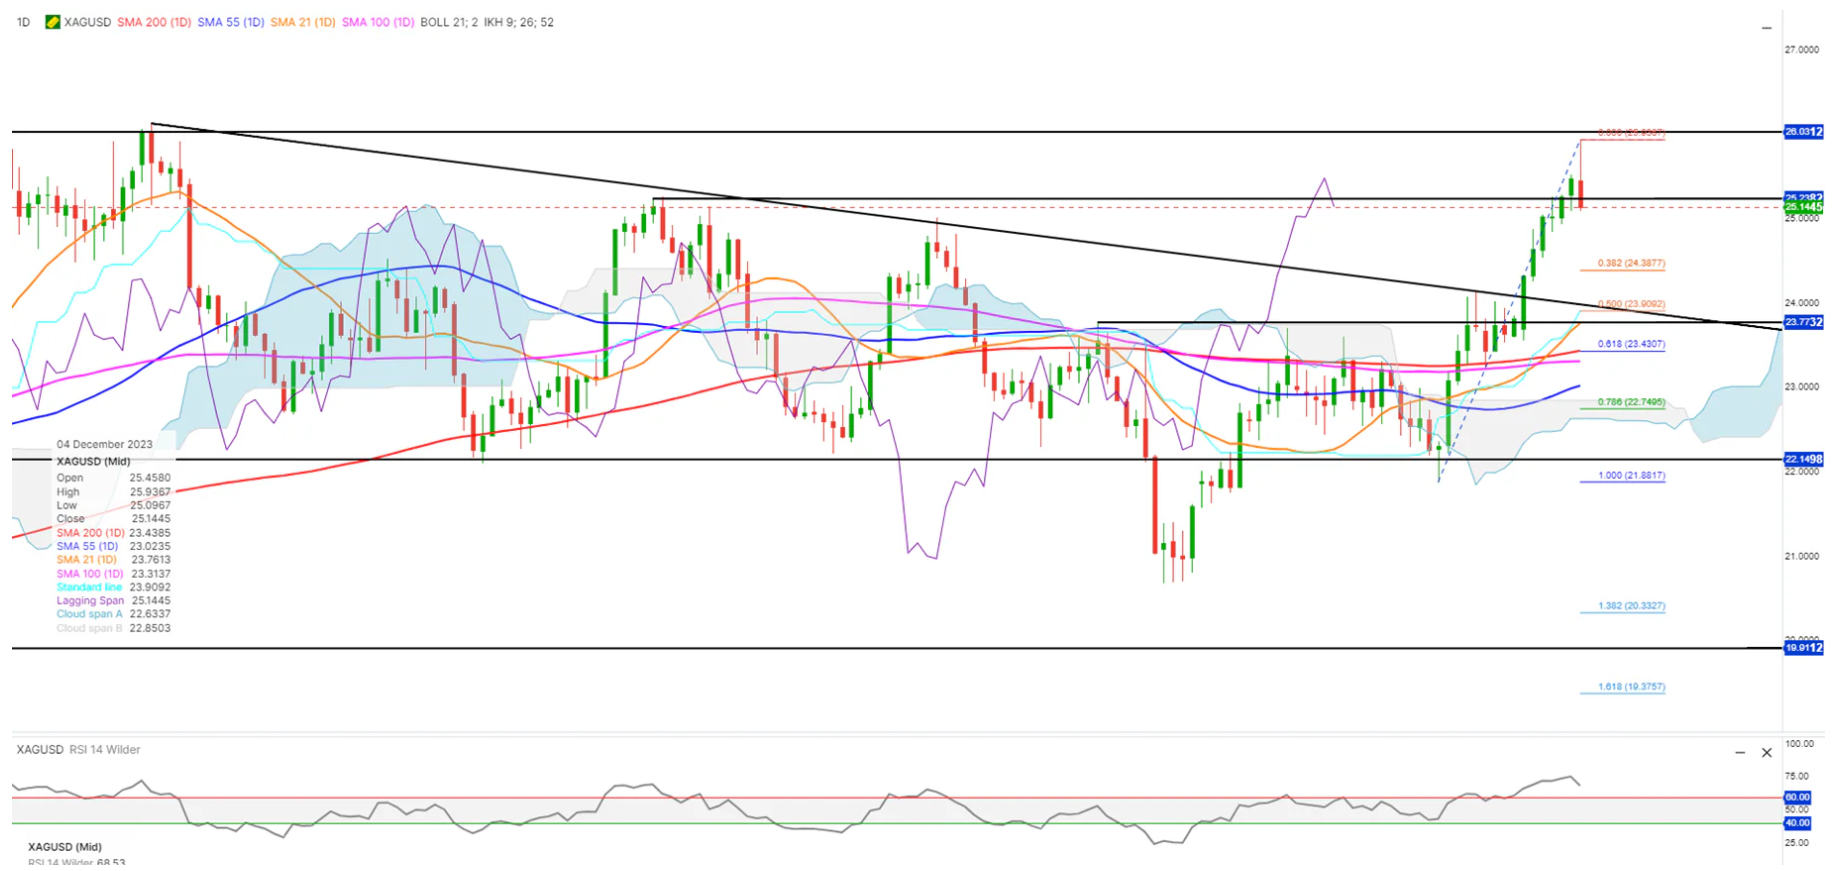The width and height of the screenshot is (1838, 871).
Task: Minimize the RSI 14 Wilder panel
Action: [1740, 752]
